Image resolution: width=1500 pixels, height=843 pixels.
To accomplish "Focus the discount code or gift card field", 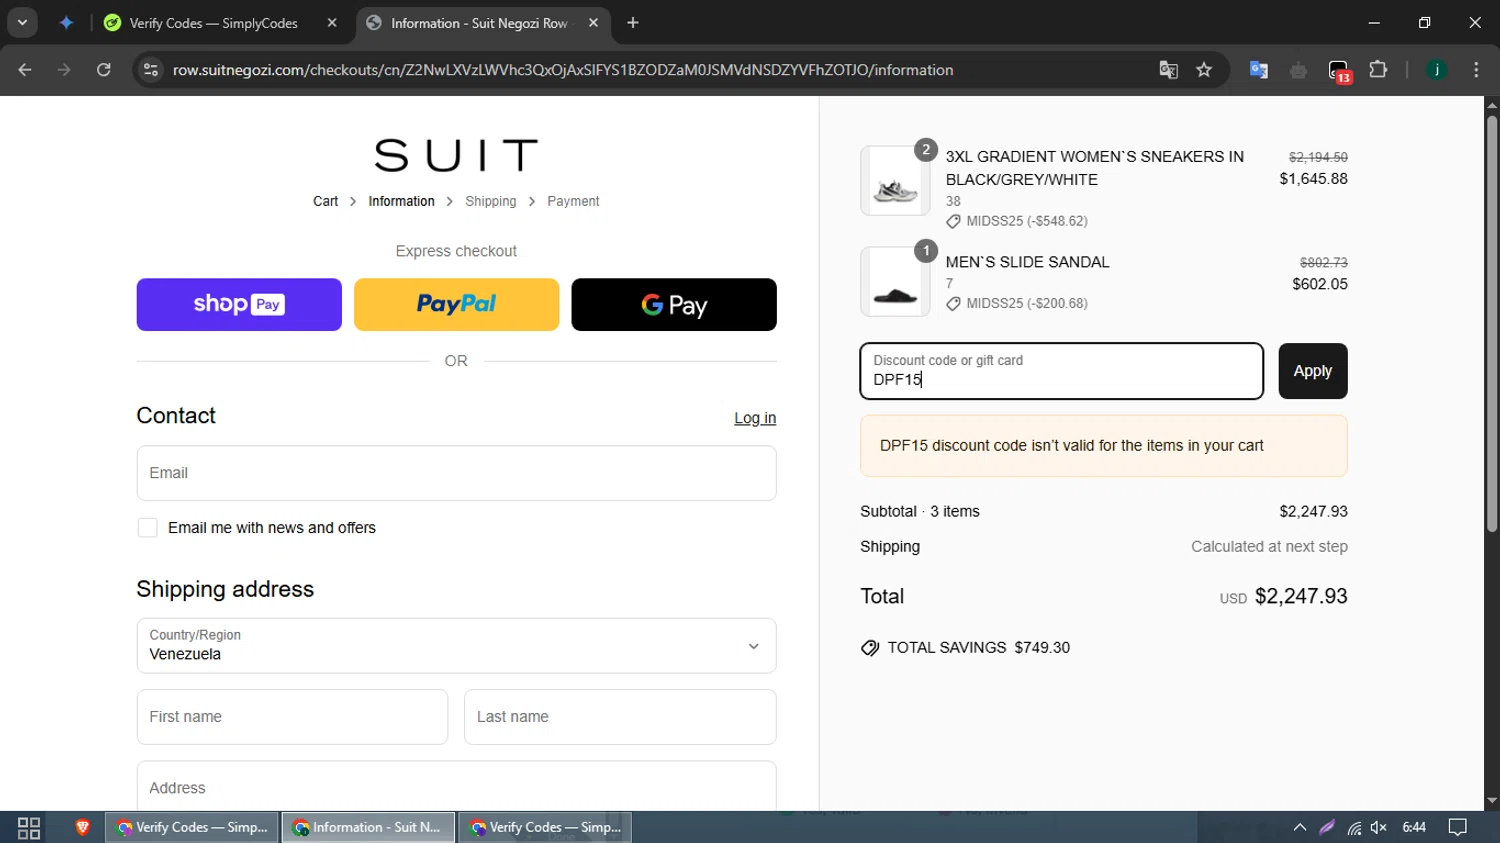I will (1062, 371).
